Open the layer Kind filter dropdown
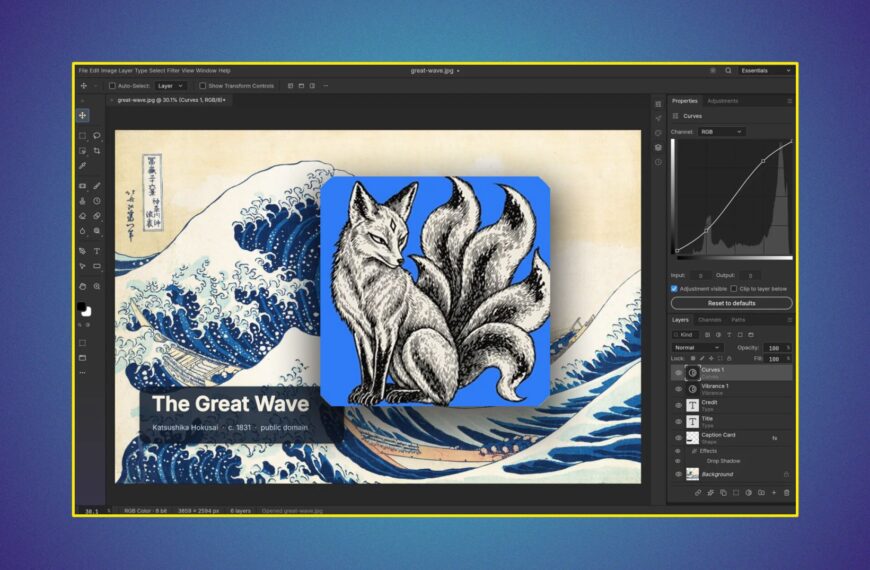 [x=686, y=335]
